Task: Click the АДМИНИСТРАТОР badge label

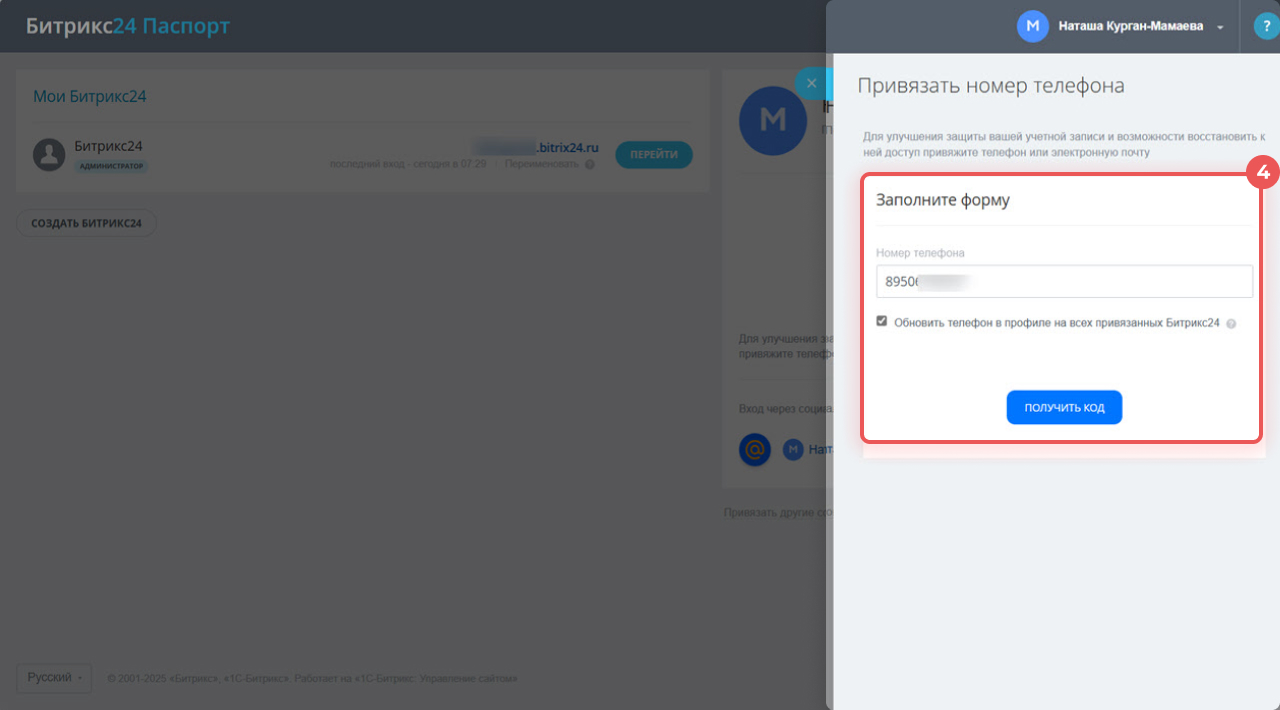Action: [111, 166]
